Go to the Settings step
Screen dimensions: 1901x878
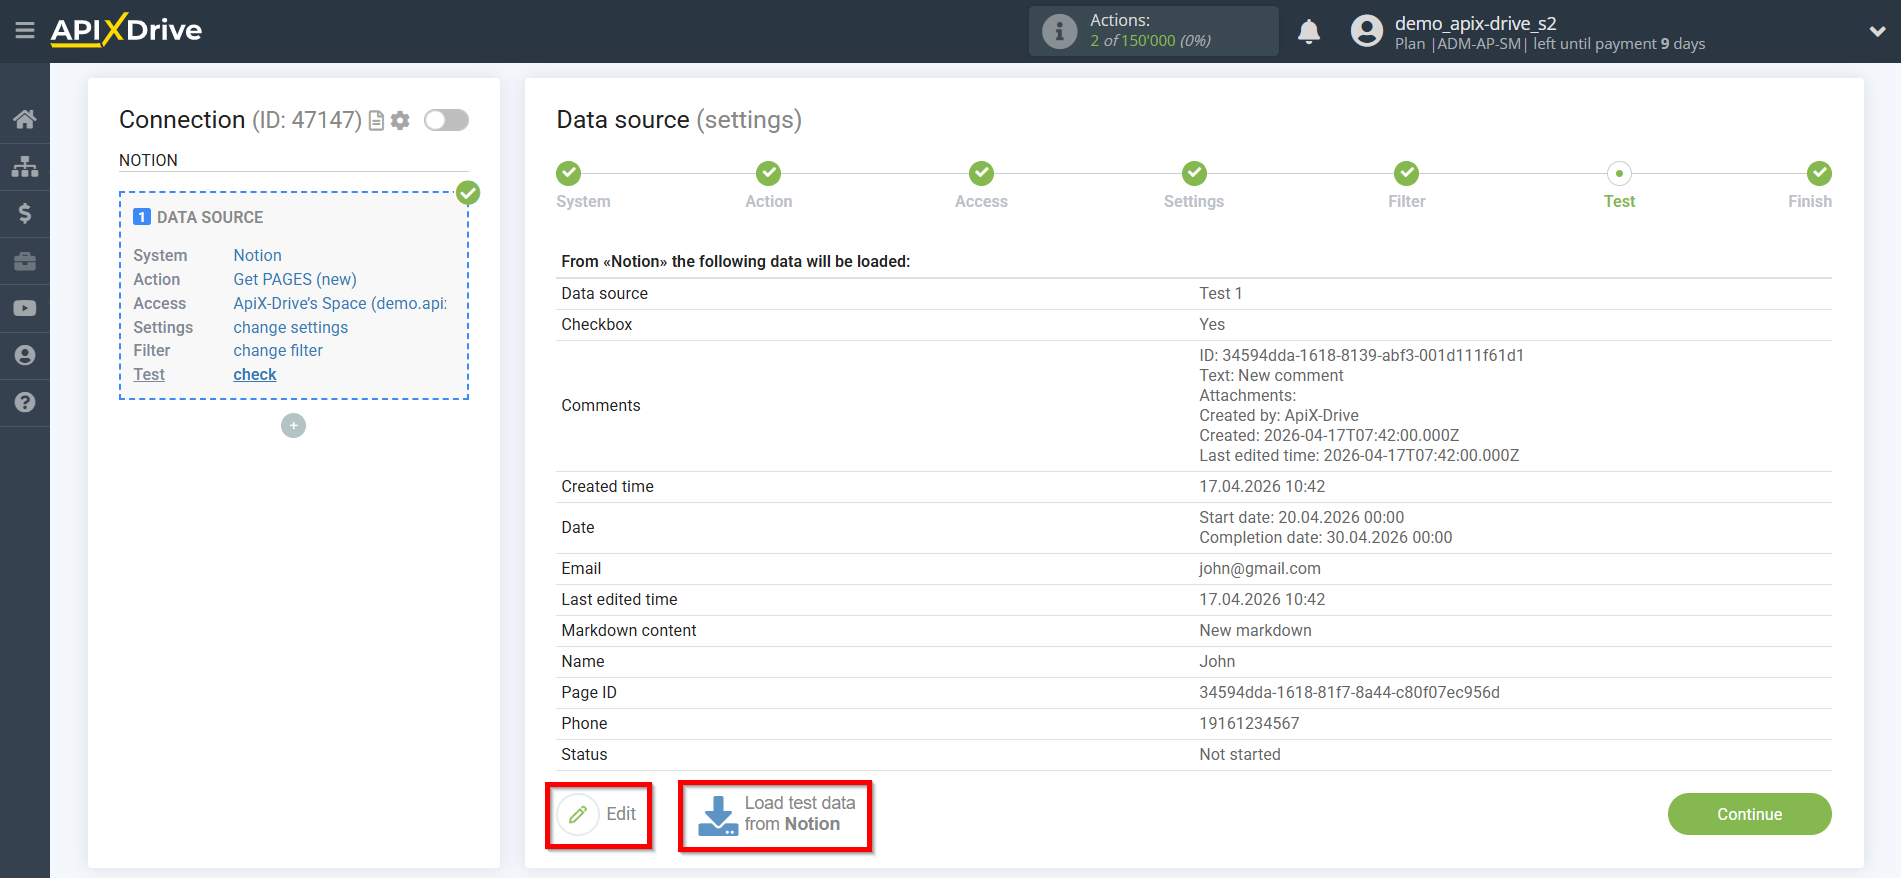point(1194,173)
